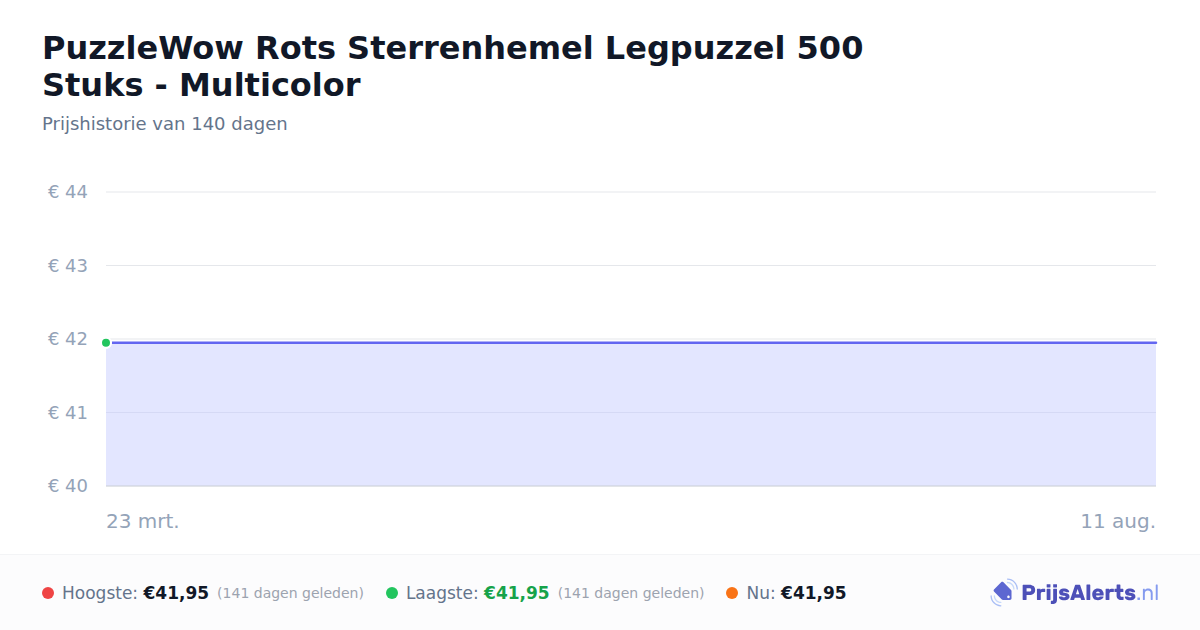
Task: Click the shaded blue area under price line
Action: click(x=631, y=415)
